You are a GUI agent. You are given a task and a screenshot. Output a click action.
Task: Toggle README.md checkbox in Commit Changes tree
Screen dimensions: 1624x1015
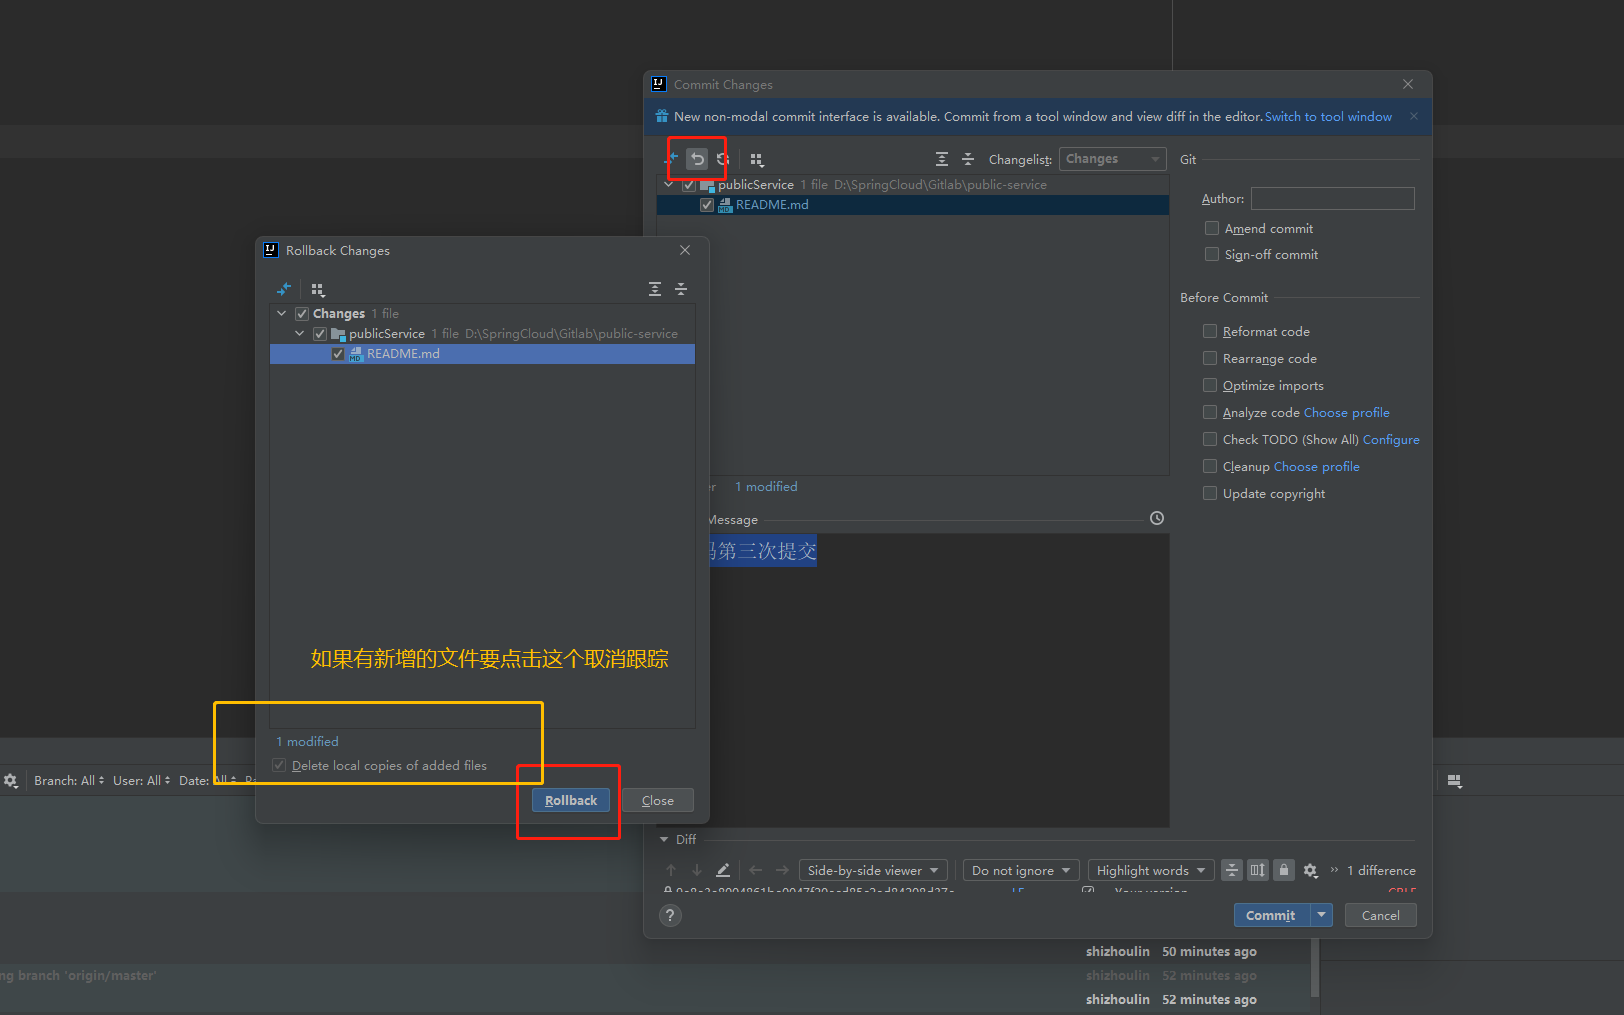707,205
